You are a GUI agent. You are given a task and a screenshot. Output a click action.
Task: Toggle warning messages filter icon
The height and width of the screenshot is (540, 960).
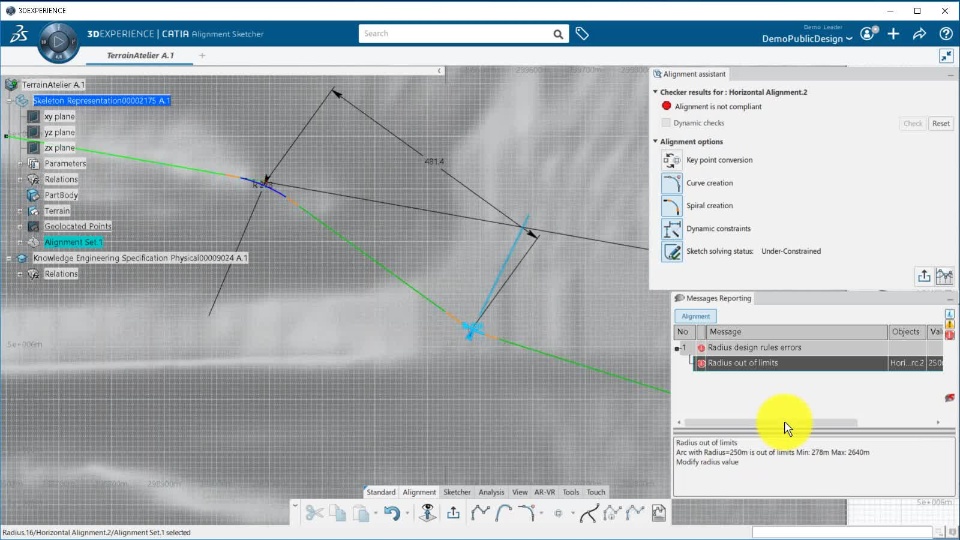click(950, 324)
